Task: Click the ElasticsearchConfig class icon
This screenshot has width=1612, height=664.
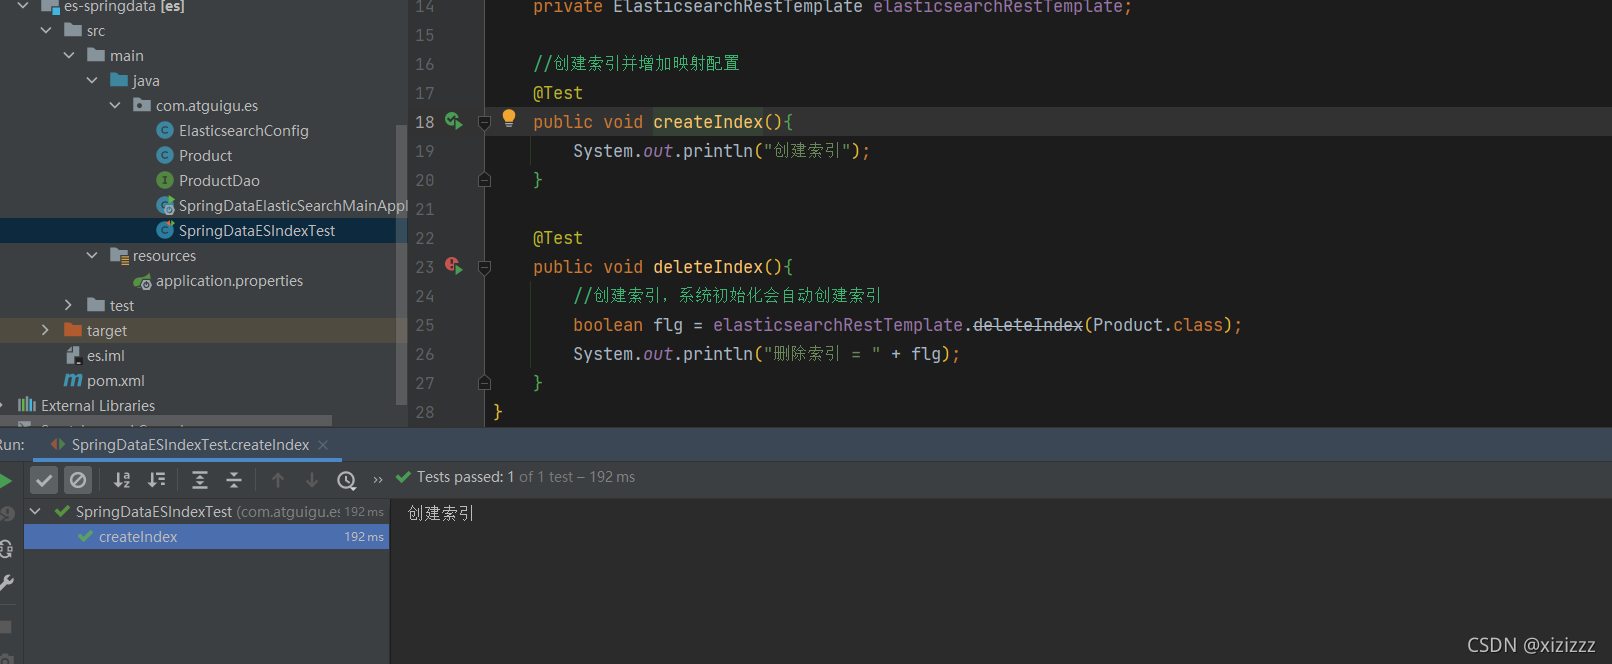Action: (166, 130)
